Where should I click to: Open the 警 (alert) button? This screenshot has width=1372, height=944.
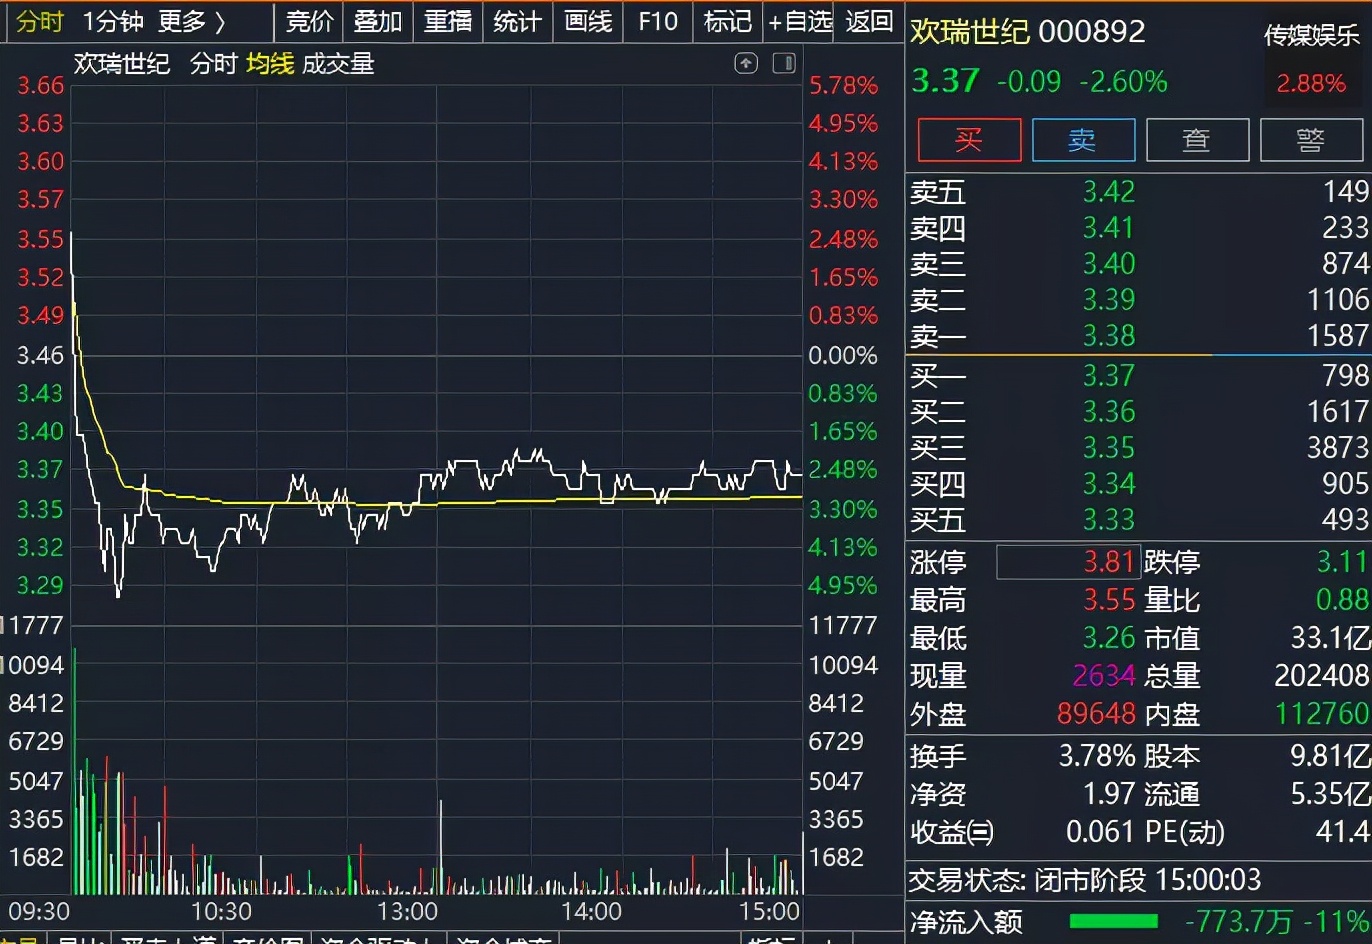pos(1311,140)
